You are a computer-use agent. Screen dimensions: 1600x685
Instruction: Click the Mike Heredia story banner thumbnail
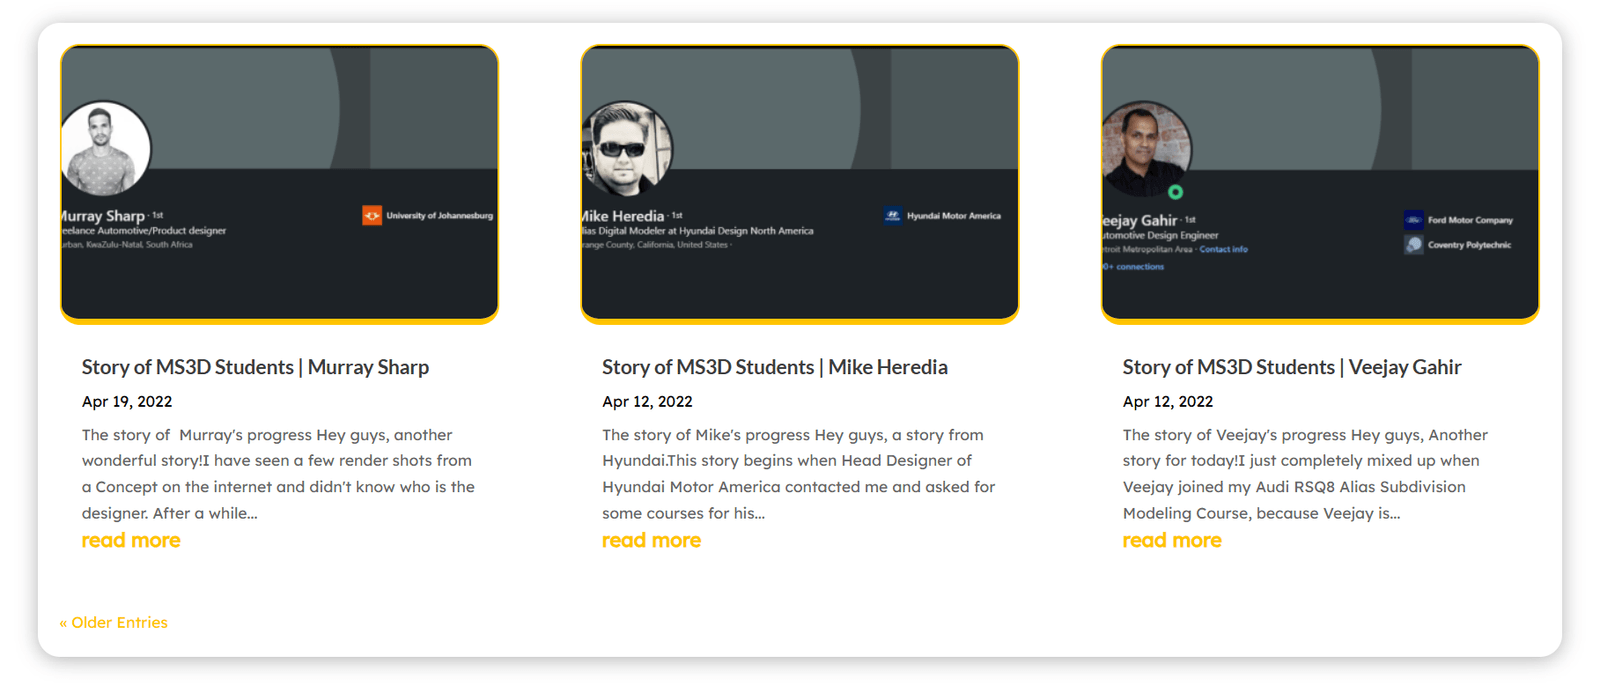800,183
